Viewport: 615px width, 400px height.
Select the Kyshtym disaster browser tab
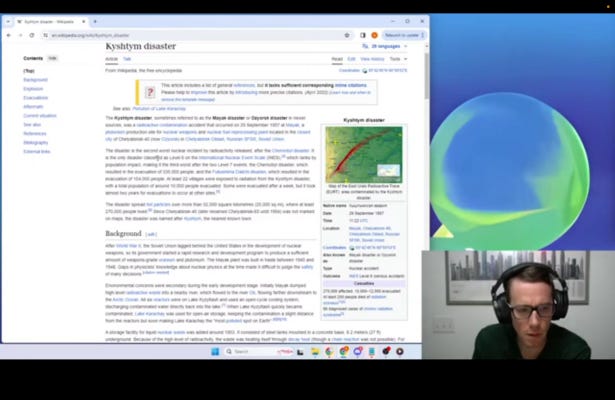pyautogui.click(x=49, y=22)
